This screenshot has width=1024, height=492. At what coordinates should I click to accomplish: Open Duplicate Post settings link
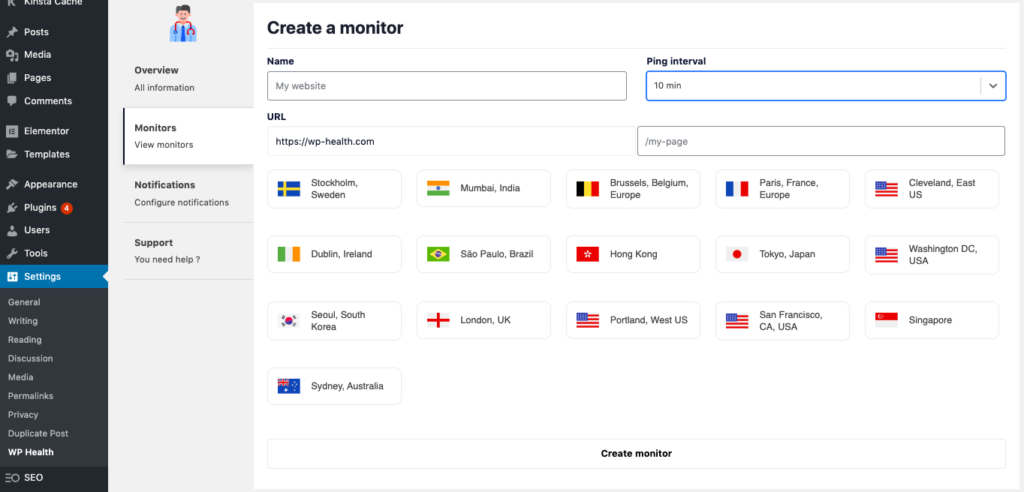click(38, 434)
